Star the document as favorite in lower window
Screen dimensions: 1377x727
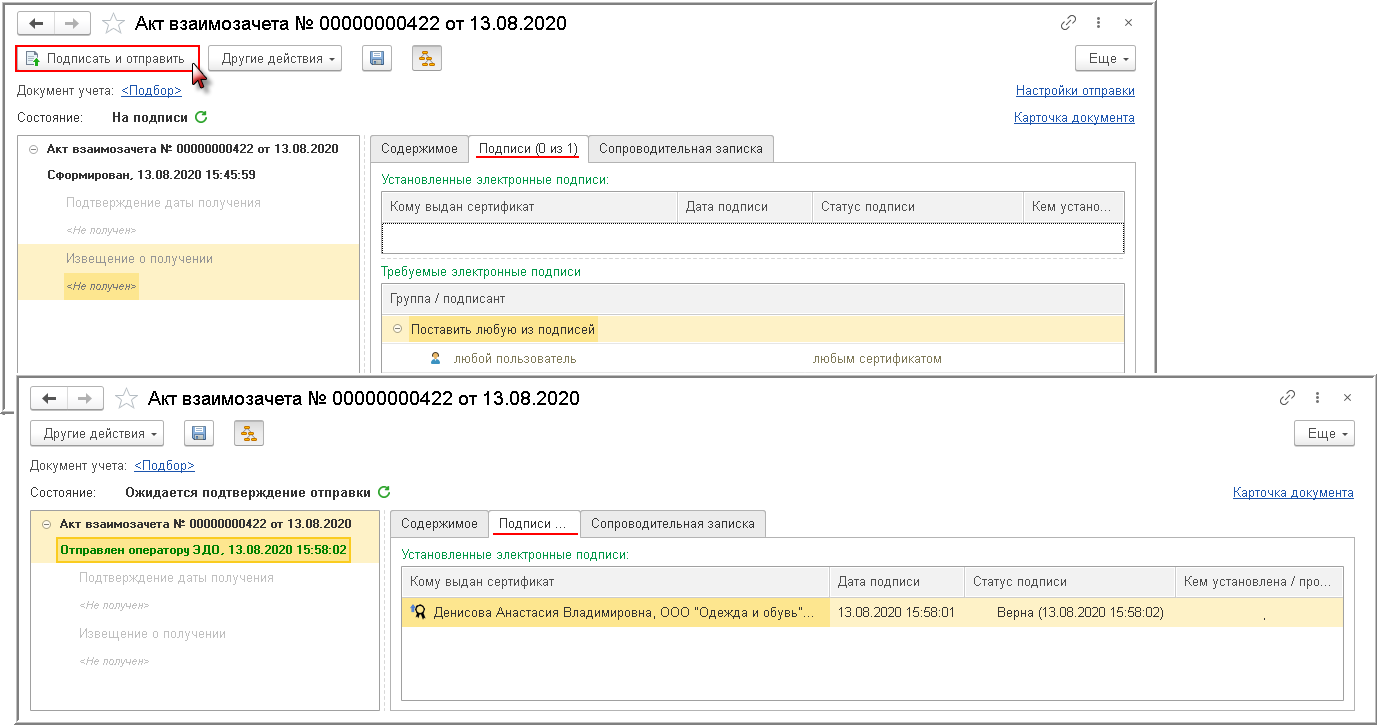[x=127, y=398]
